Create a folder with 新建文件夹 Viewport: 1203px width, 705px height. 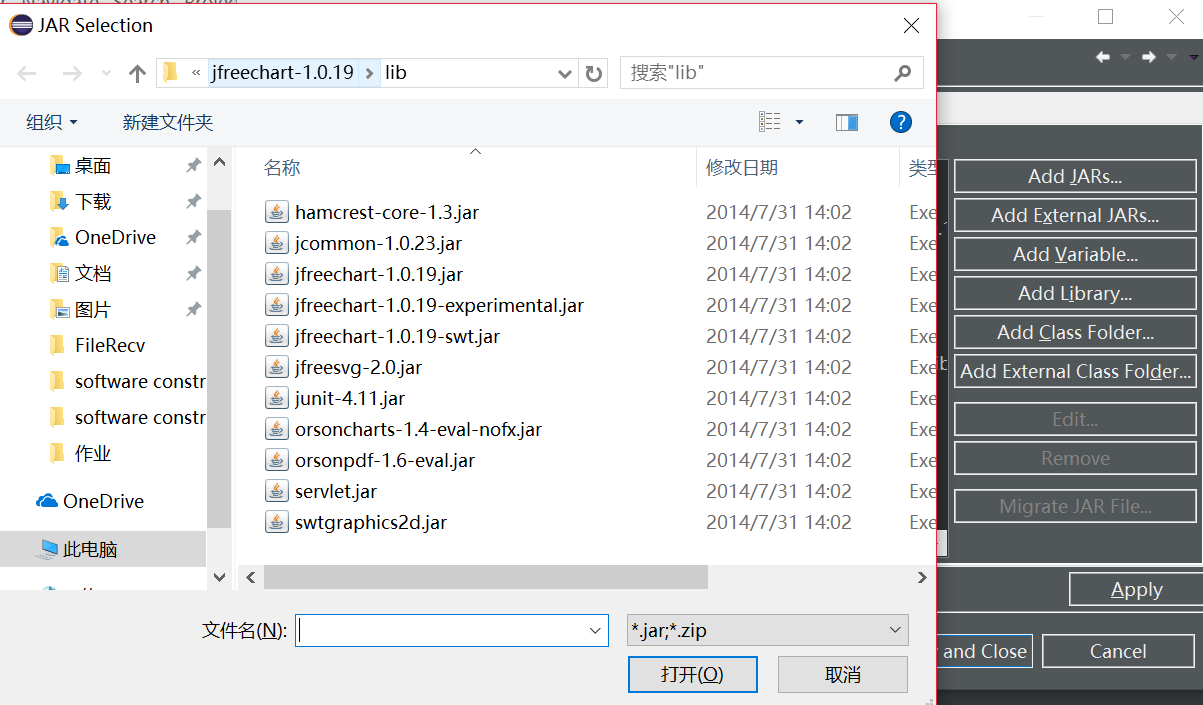(x=168, y=122)
